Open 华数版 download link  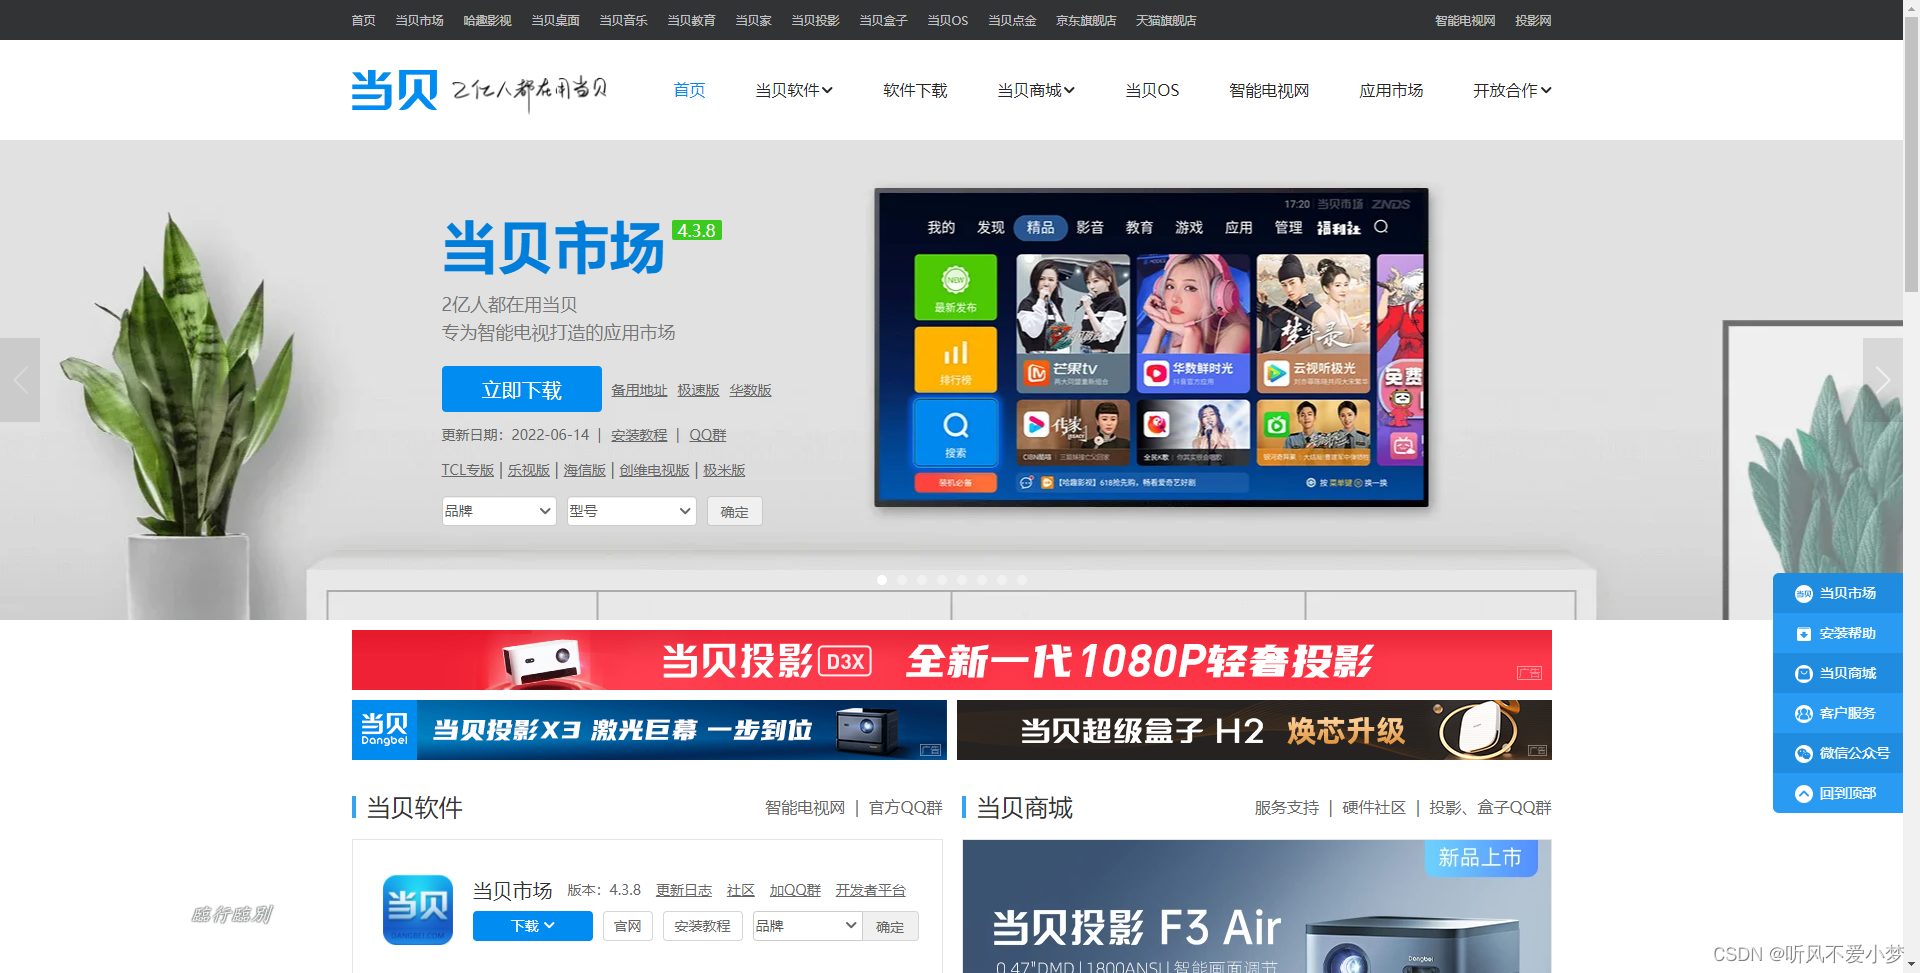(750, 390)
